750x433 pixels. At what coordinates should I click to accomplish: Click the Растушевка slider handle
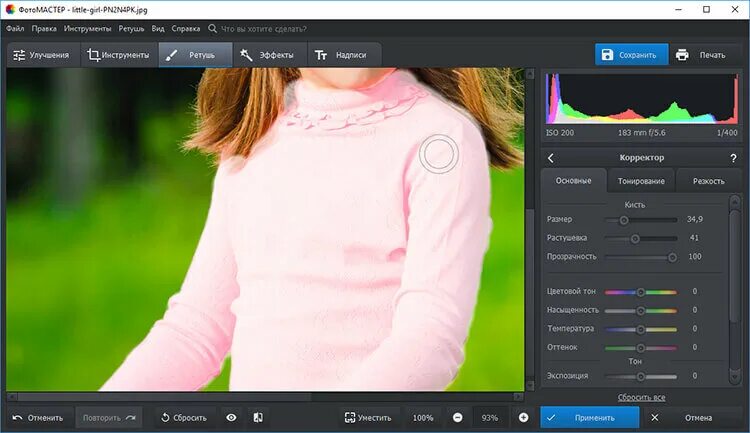(635, 238)
